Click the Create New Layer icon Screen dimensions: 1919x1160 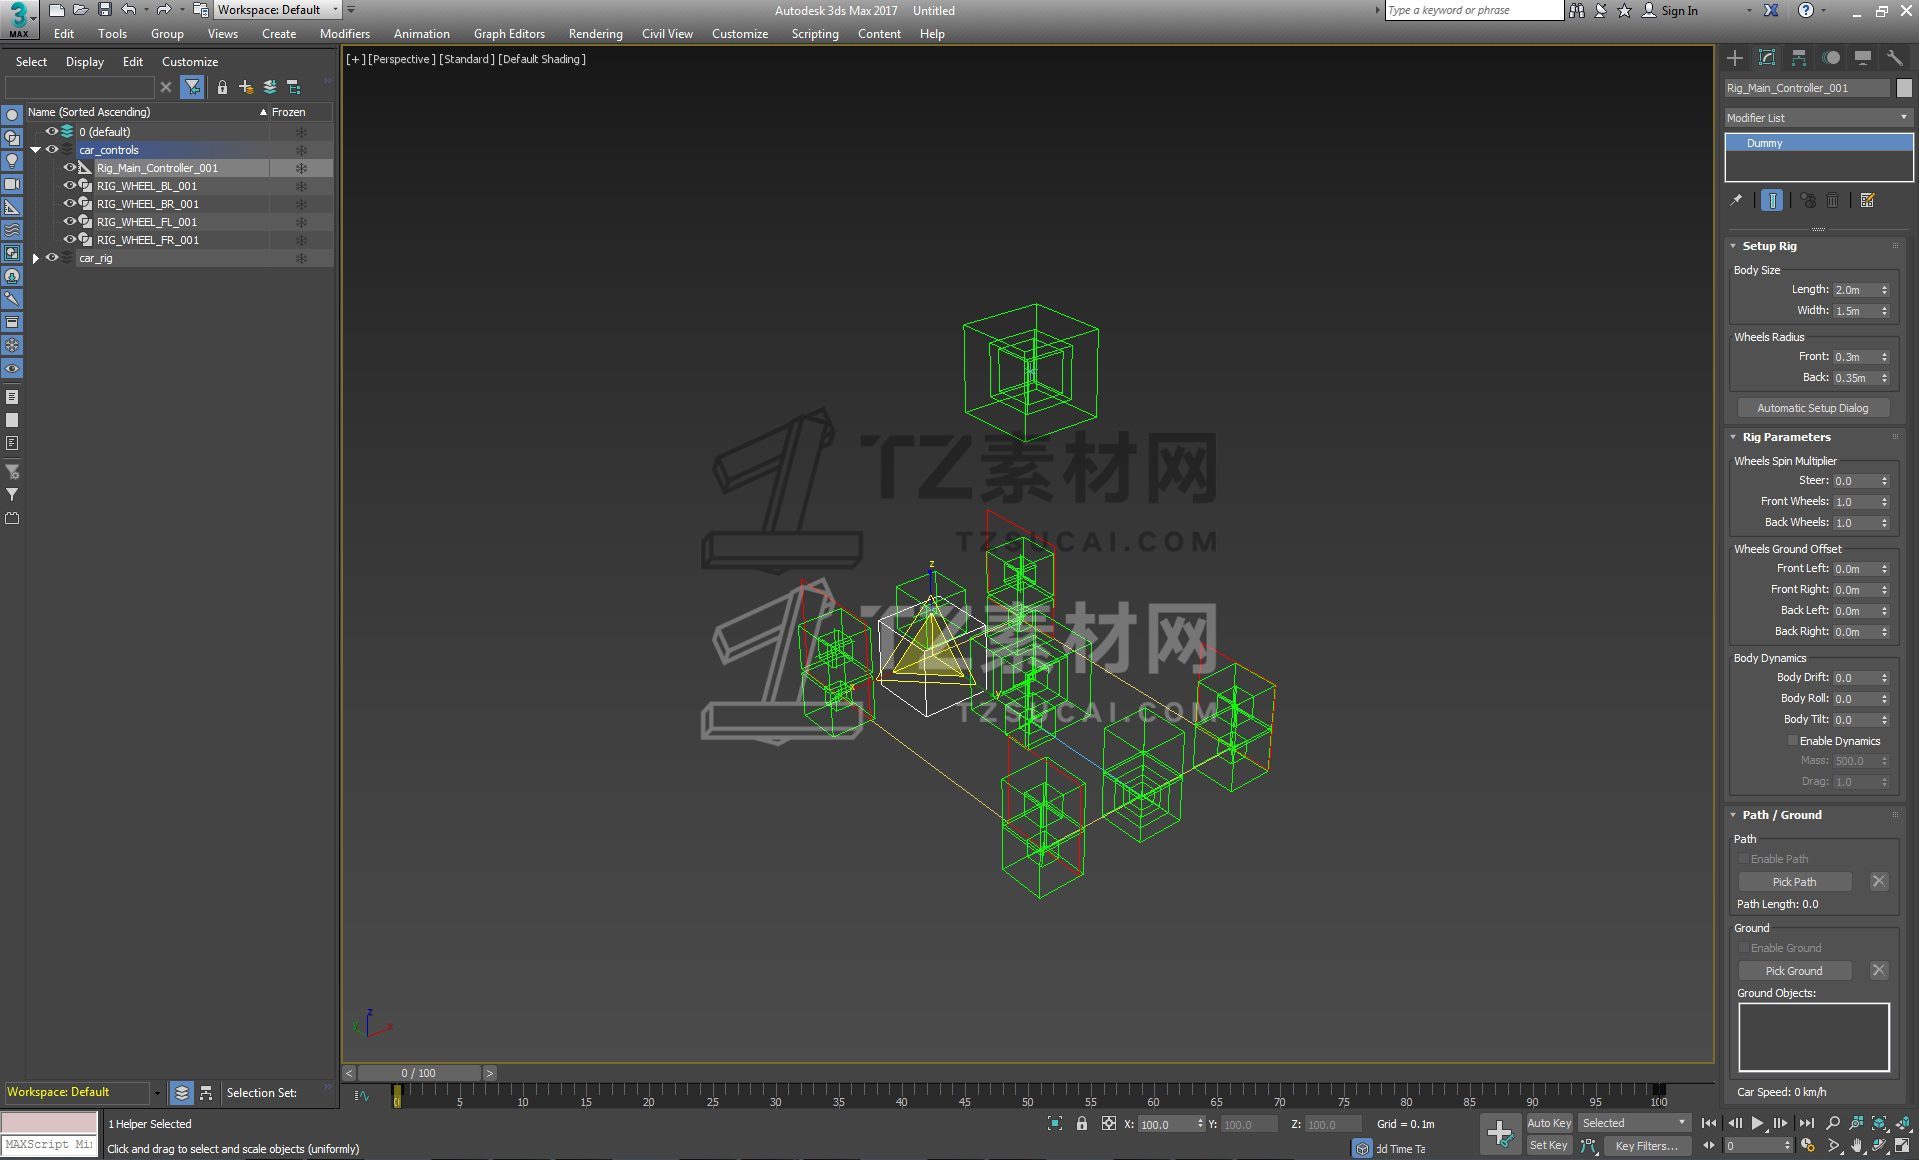point(246,87)
